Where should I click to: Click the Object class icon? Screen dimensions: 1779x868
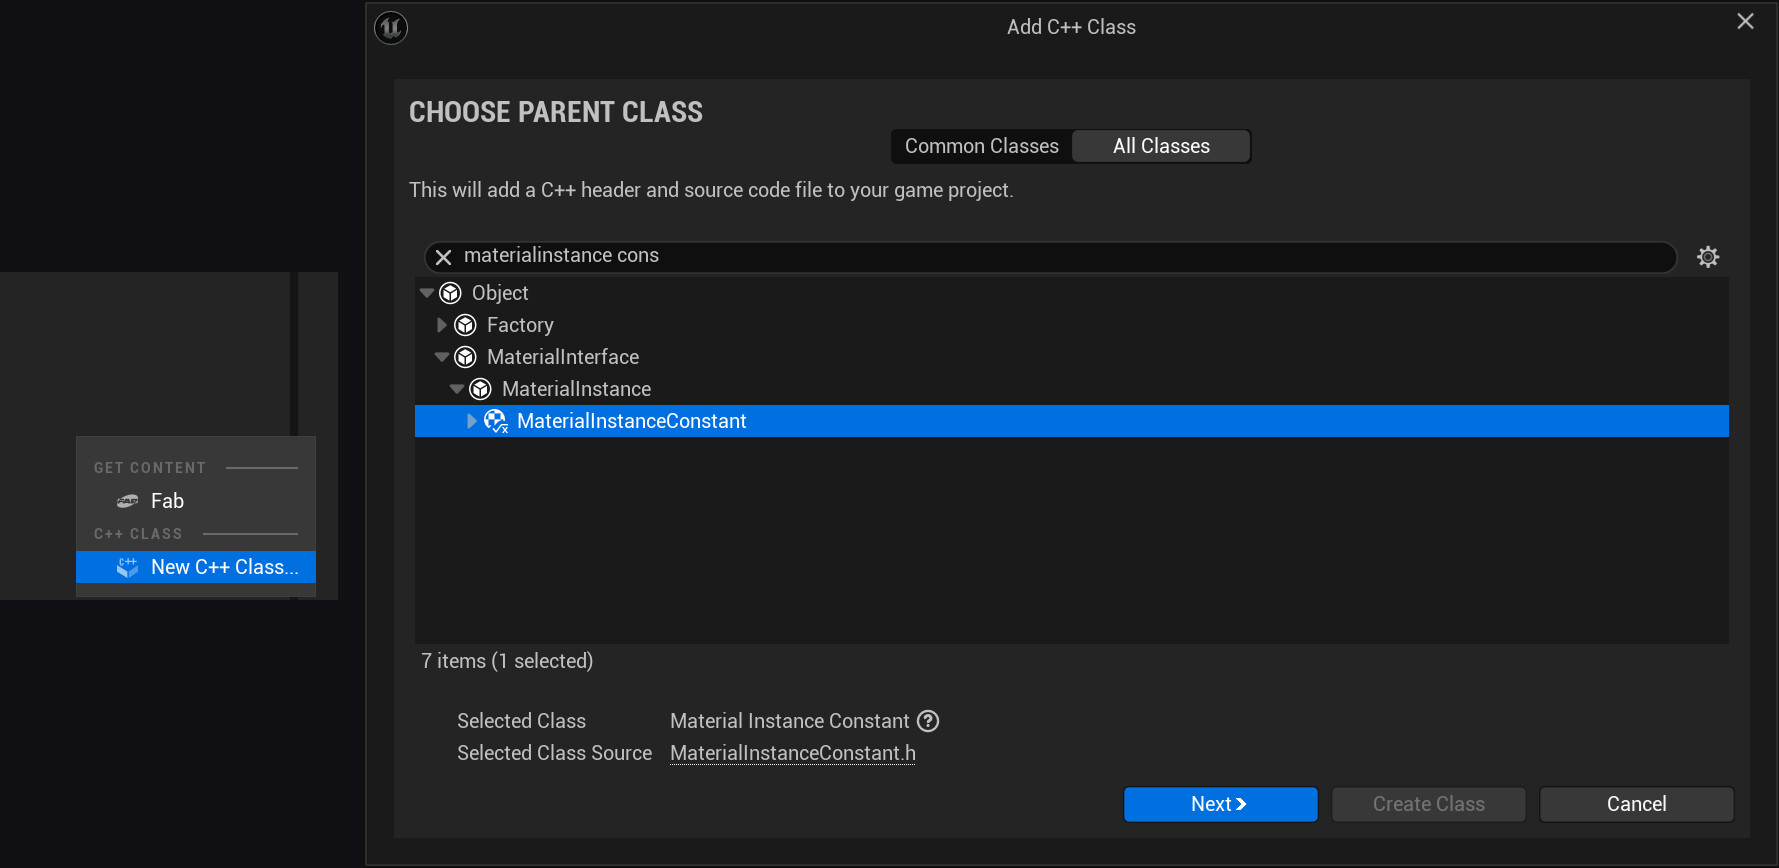pos(451,293)
